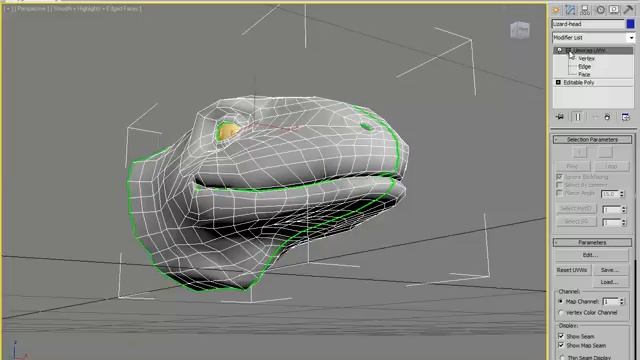
Task: Click the Map Channel spinner arrows
Action: click(622, 302)
